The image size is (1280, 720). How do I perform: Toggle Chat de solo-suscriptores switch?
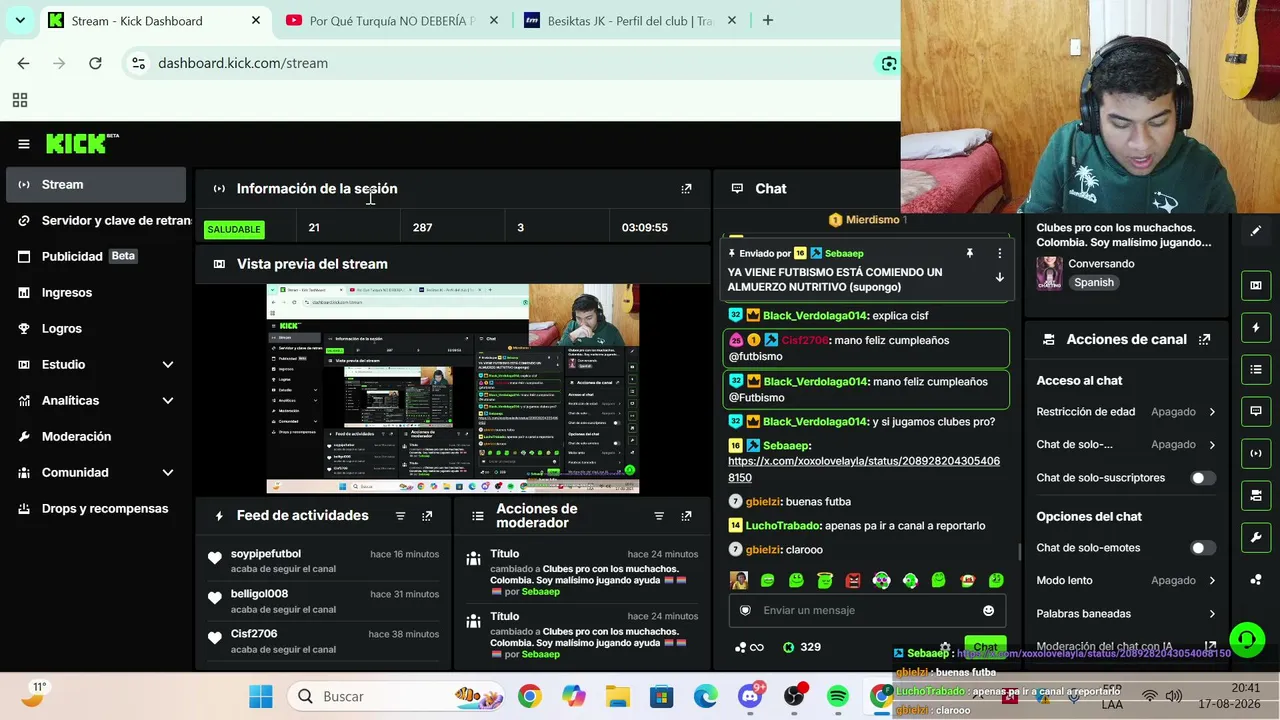[1203, 478]
